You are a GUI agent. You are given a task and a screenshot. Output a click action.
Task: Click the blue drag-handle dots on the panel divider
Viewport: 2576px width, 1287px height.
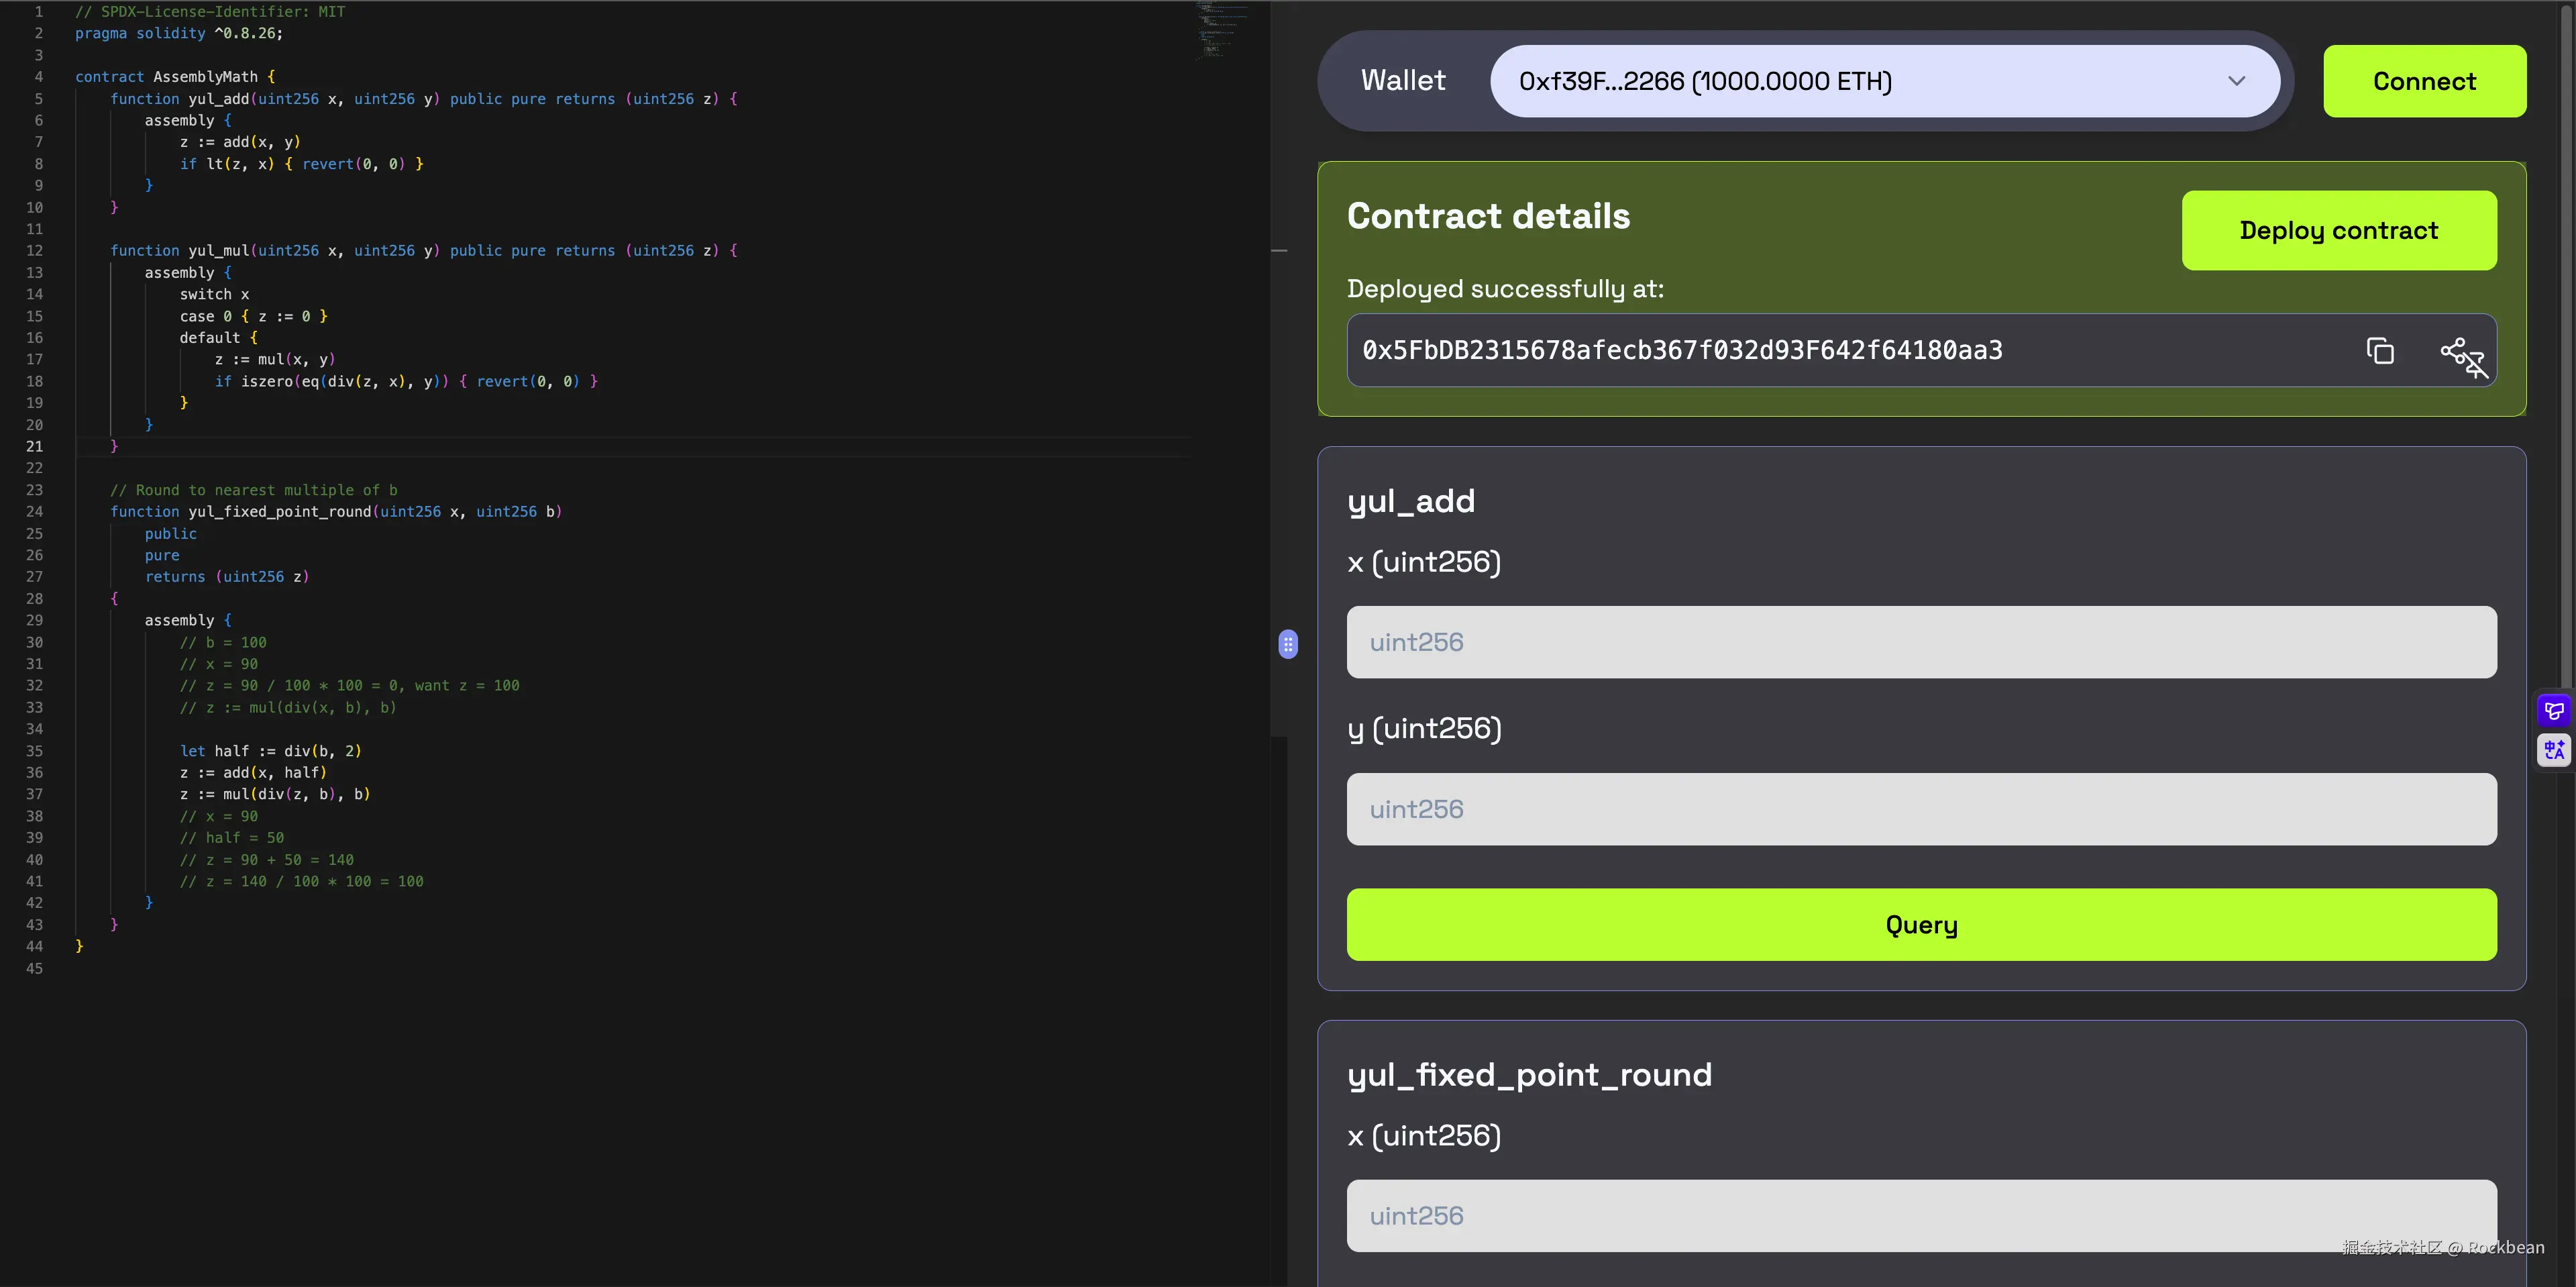(x=1289, y=645)
